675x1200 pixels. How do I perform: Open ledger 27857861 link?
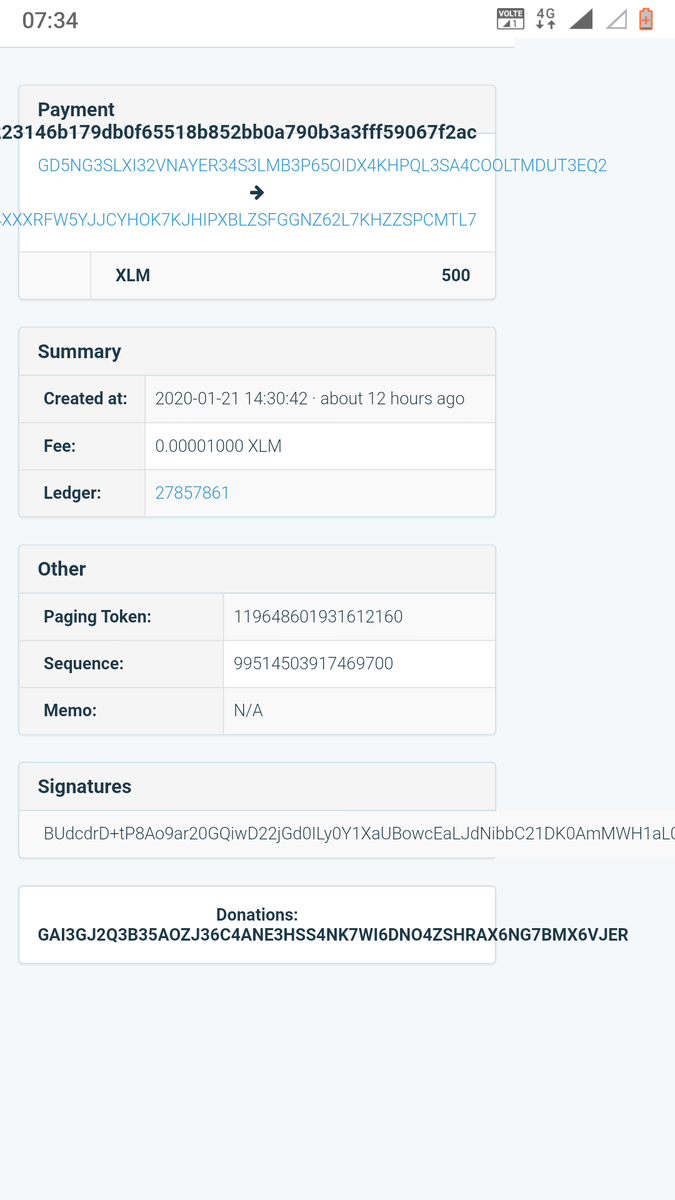pos(192,492)
